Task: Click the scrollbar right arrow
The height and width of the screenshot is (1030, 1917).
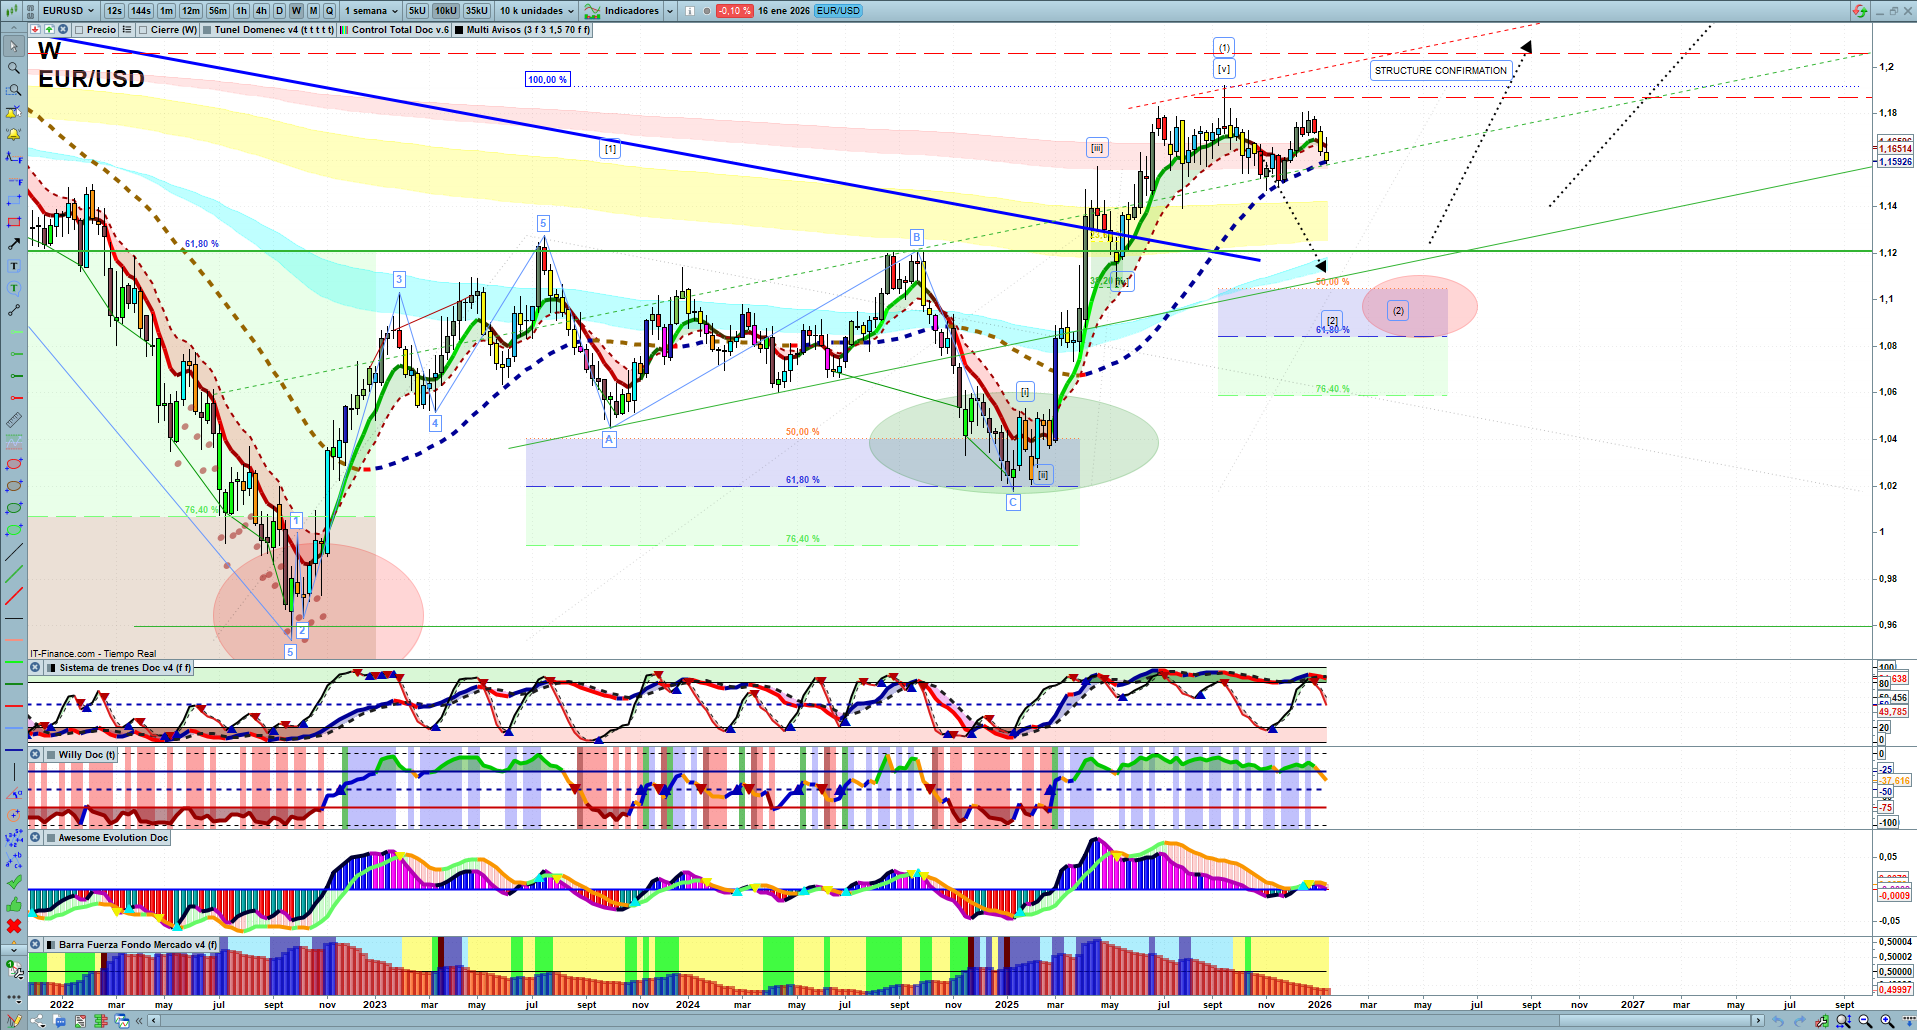Action: click(x=1758, y=1021)
